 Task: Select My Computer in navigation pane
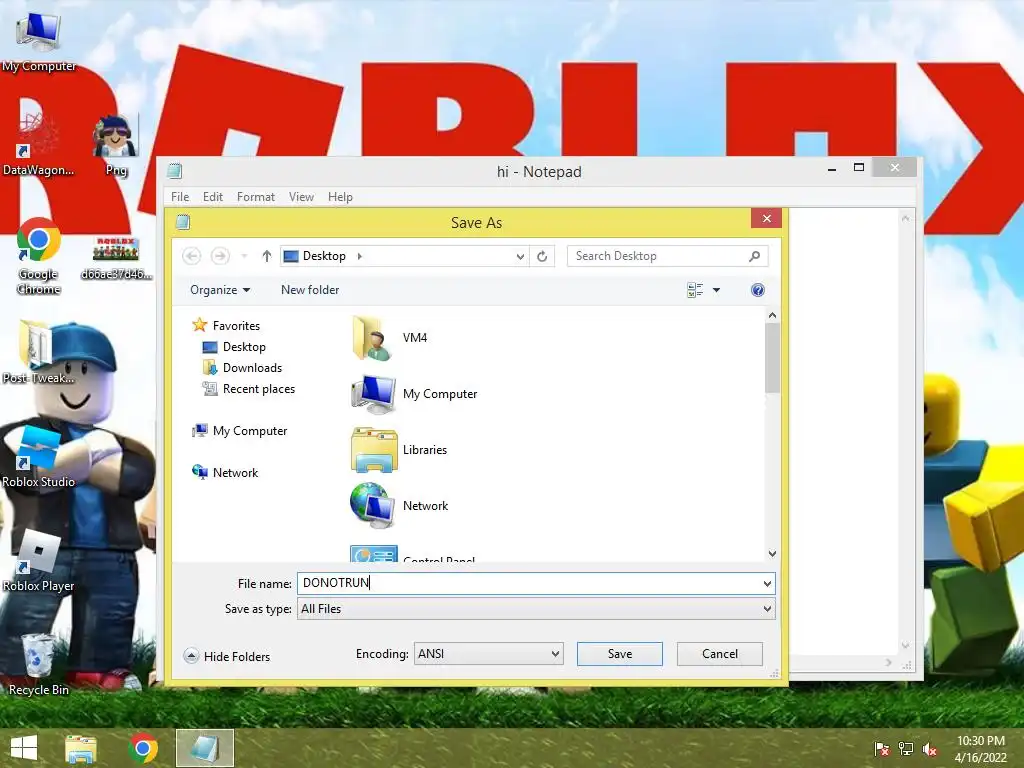point(240,431)
